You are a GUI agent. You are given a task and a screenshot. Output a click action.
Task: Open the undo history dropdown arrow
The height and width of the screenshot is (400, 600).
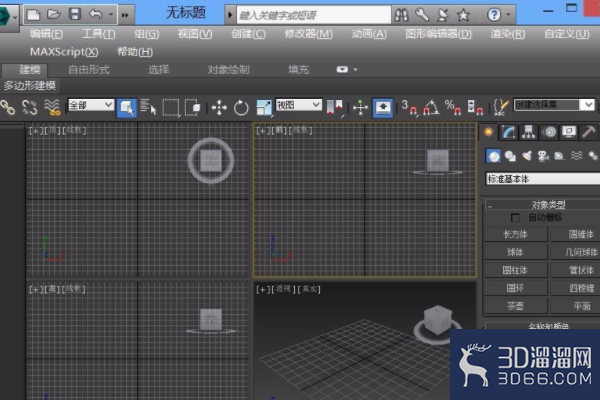click(111, 15)
